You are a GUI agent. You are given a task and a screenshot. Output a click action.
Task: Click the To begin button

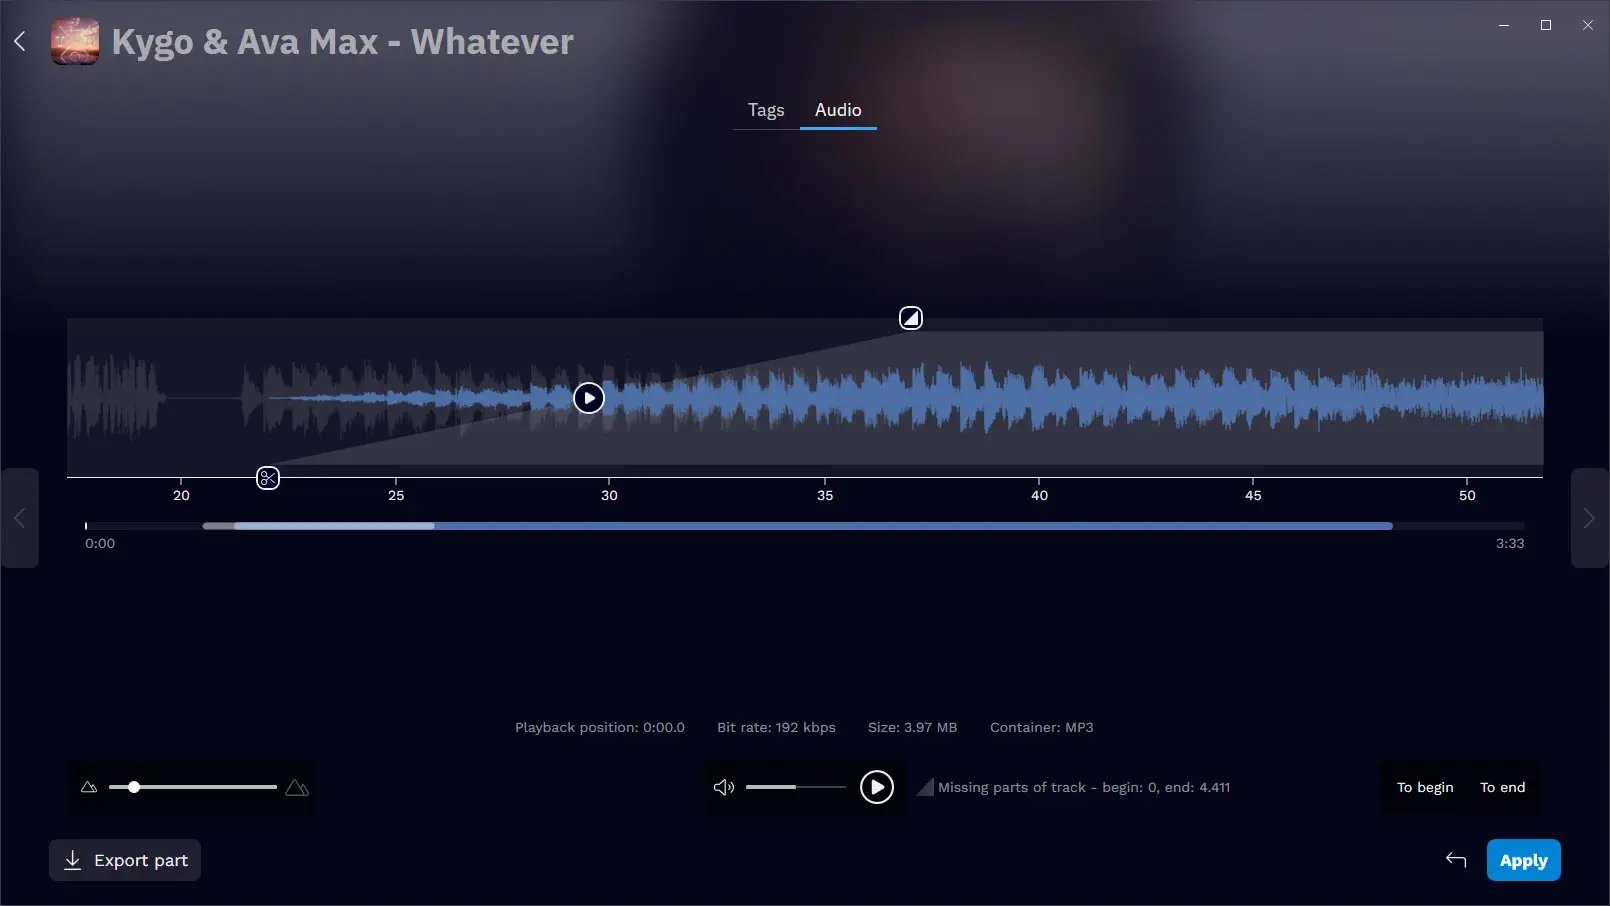tap(1425, 787)
